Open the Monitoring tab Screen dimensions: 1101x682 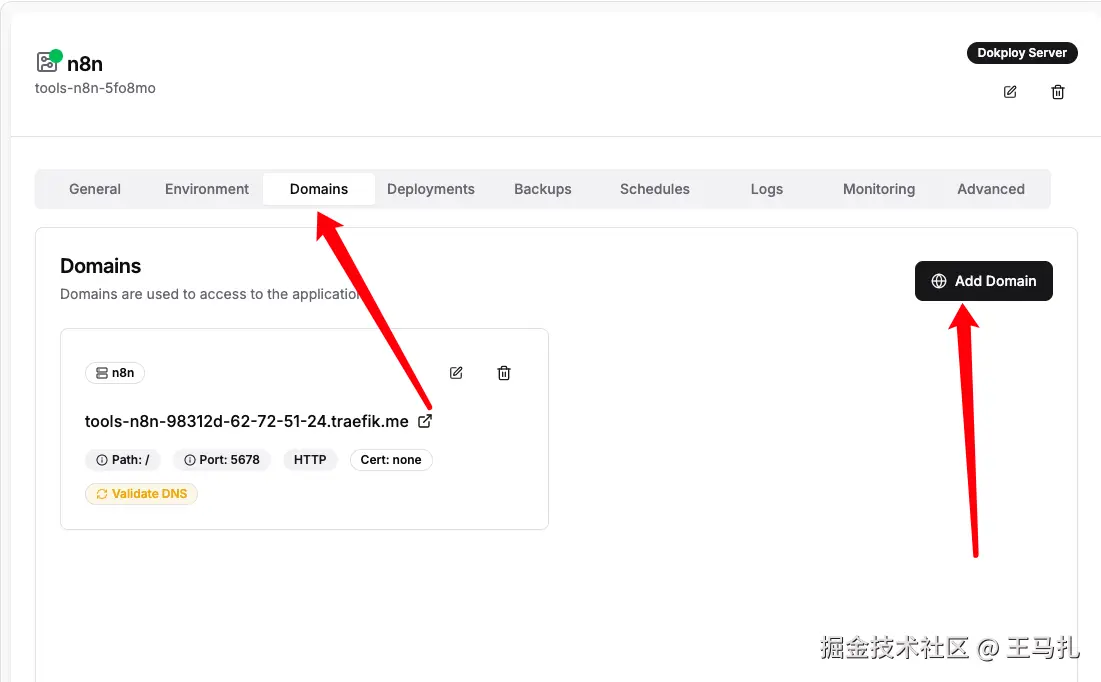point(878,189)
